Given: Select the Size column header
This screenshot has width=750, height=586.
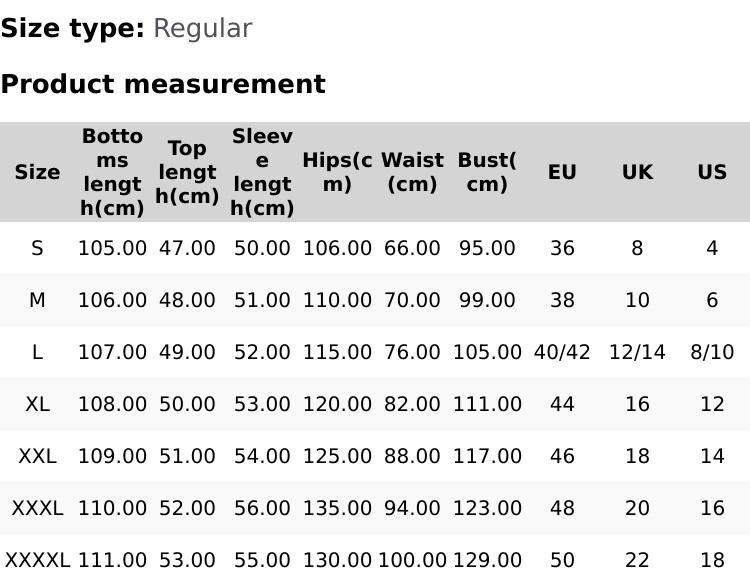Looking at the screenshot, I should (37, 172).
